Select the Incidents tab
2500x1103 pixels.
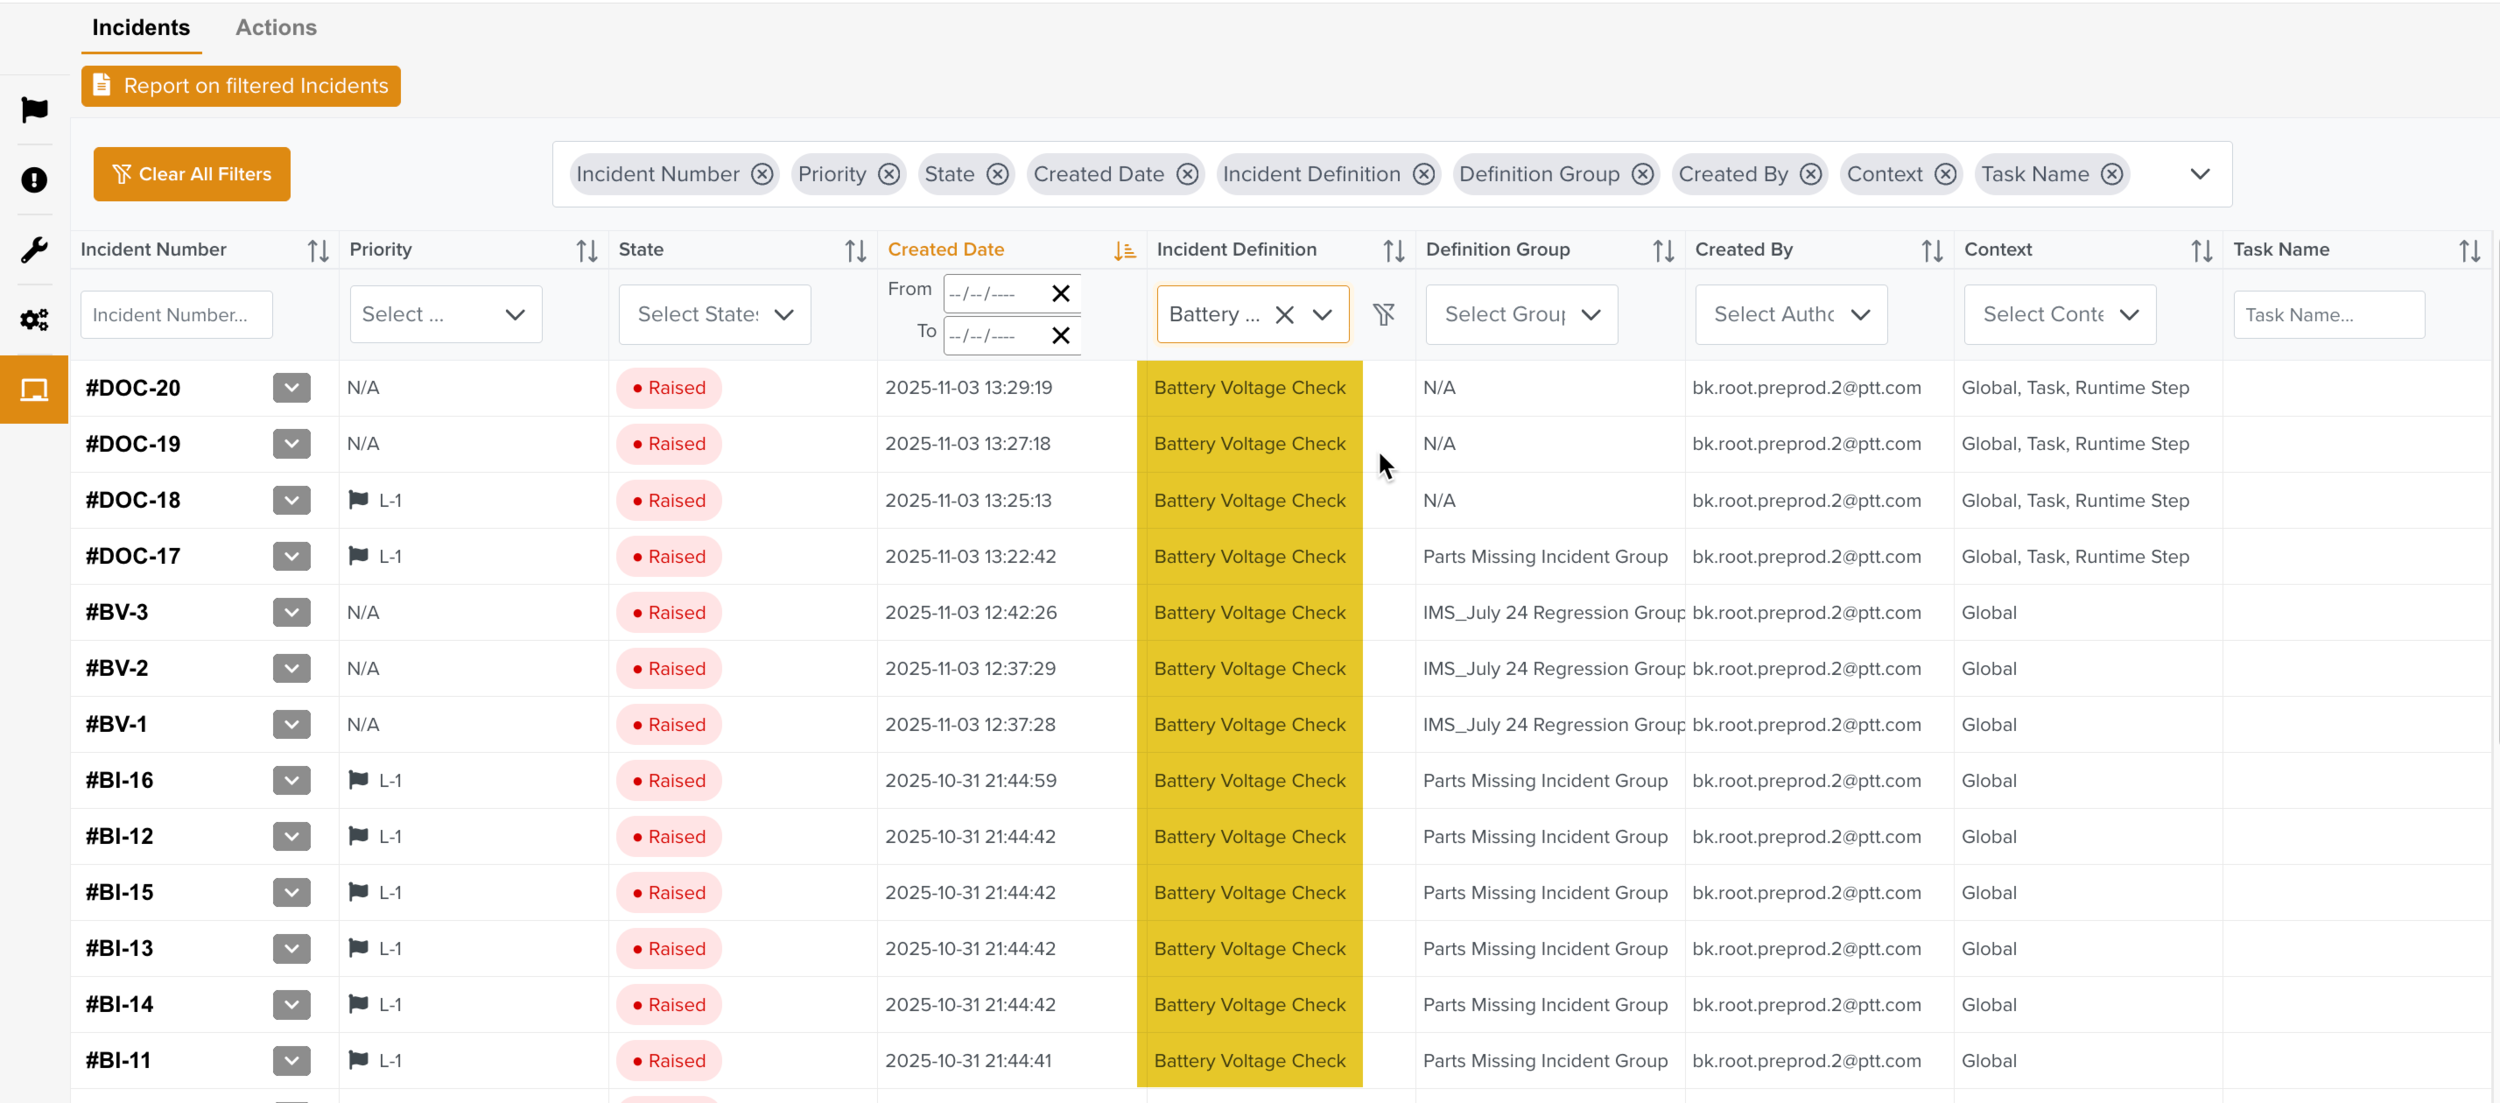point(141,28)
